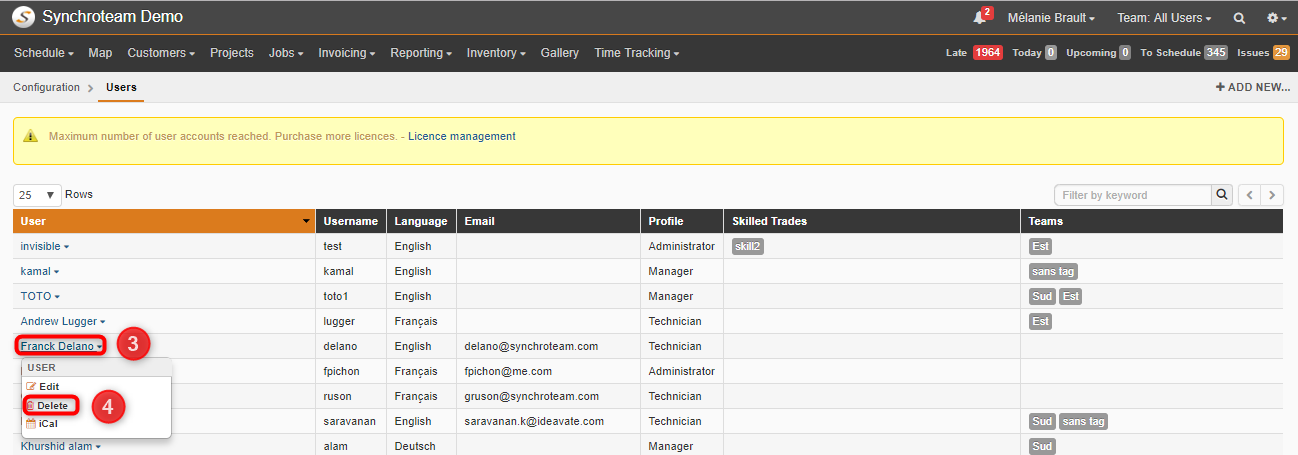Open the TOTO user dropdown
The width and height of the screenshot is (1298, 455).
(40, 296)
